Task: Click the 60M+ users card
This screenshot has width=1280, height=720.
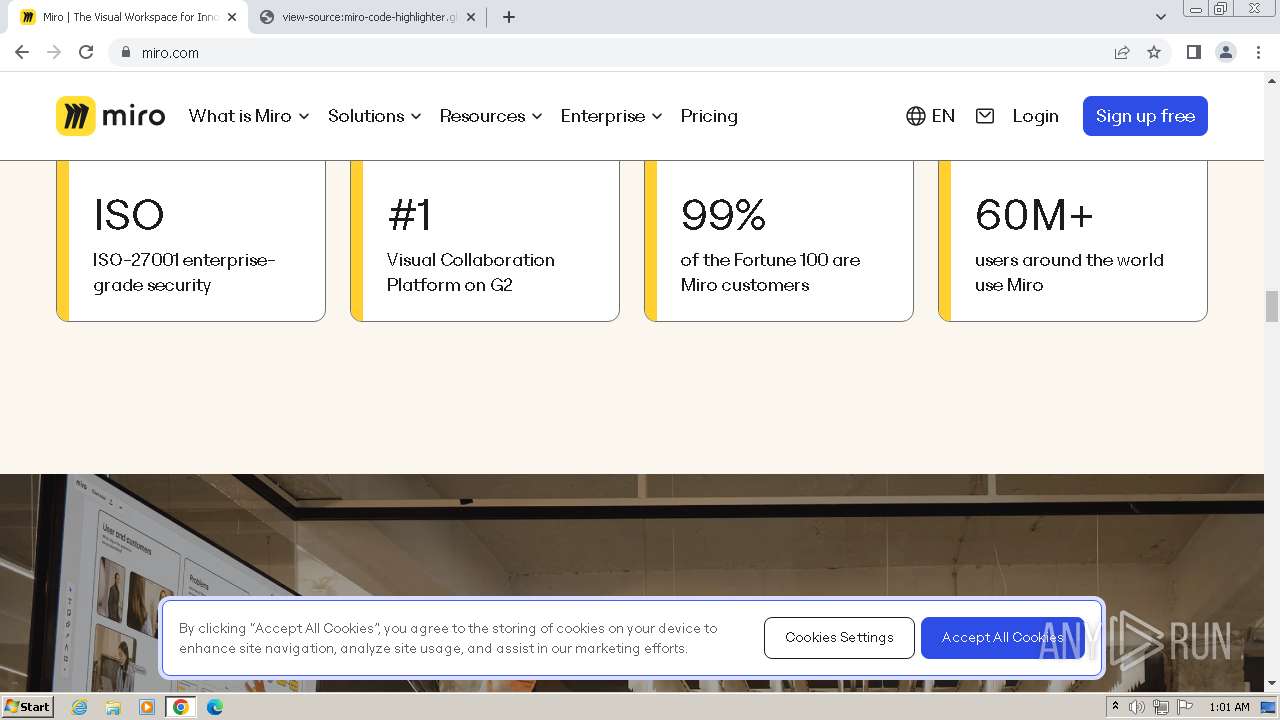Action: (1073, 241)
